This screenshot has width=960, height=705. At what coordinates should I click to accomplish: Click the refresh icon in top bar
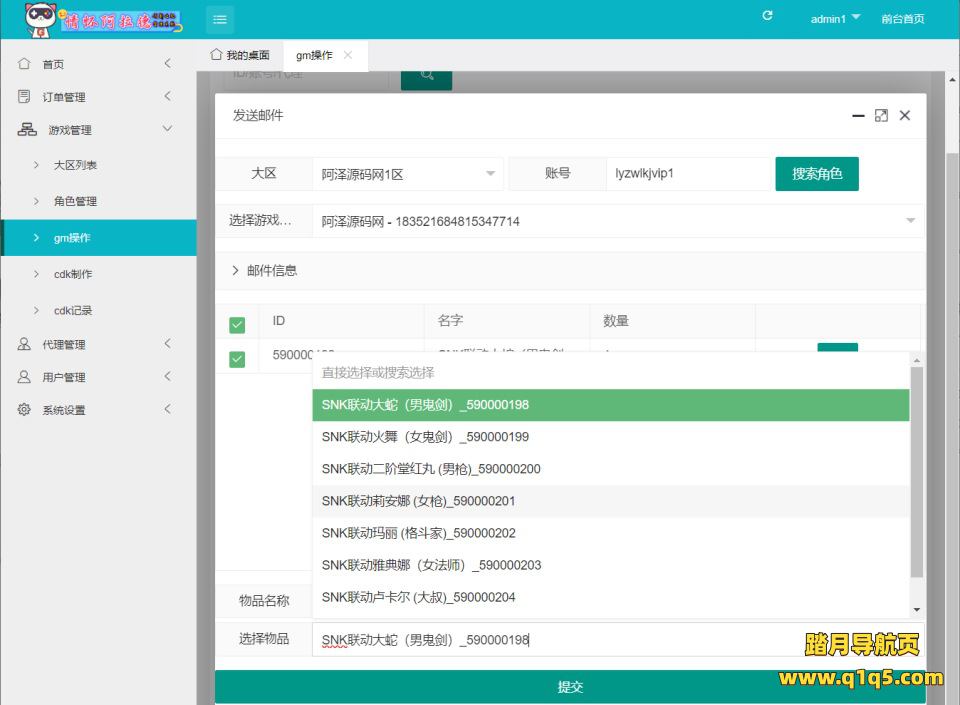pyautogui.click(x=767, y=16)
